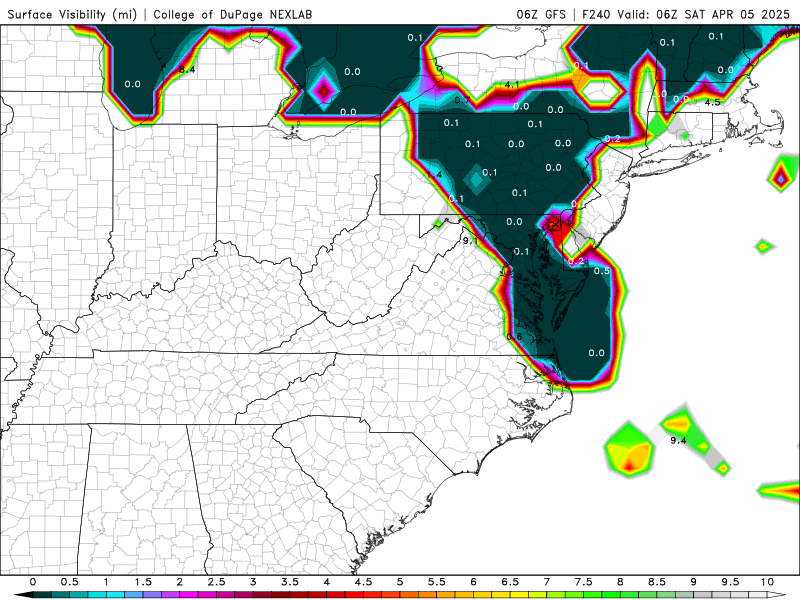This screenshot has height=600, width=800.
Task: Click the white hexagon hole in the New York contours
Action: click(602, 90)
